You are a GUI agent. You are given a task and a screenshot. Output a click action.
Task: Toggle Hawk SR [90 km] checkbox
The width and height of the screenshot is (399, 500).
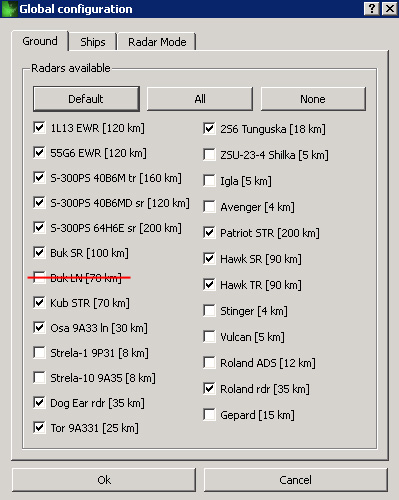[209, 259]
